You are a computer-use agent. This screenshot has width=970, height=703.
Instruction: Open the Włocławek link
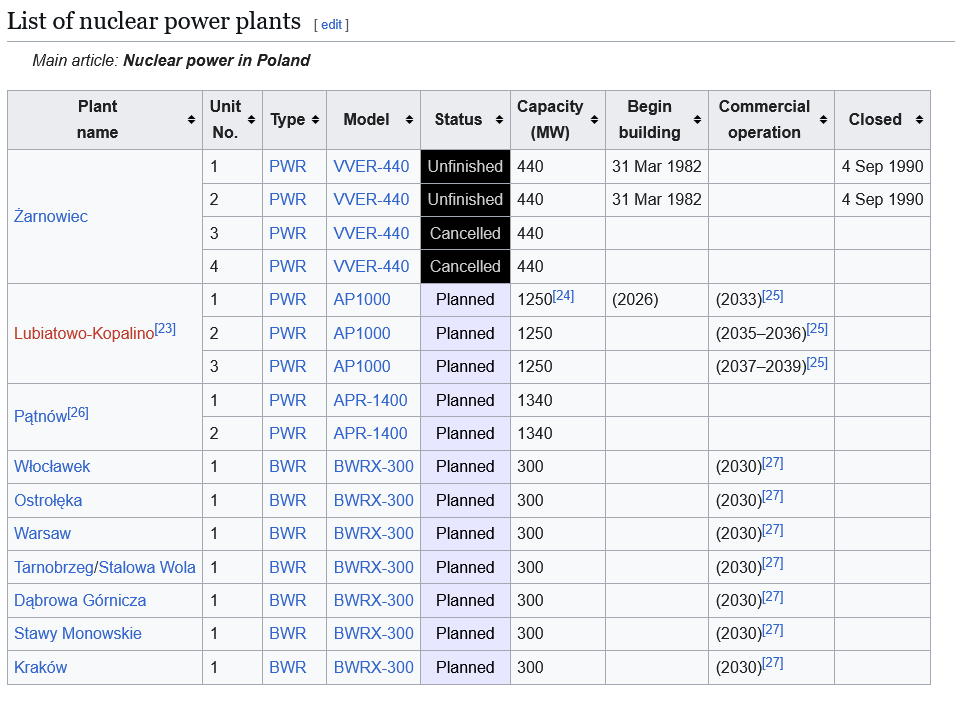click(x=52, y=466)
